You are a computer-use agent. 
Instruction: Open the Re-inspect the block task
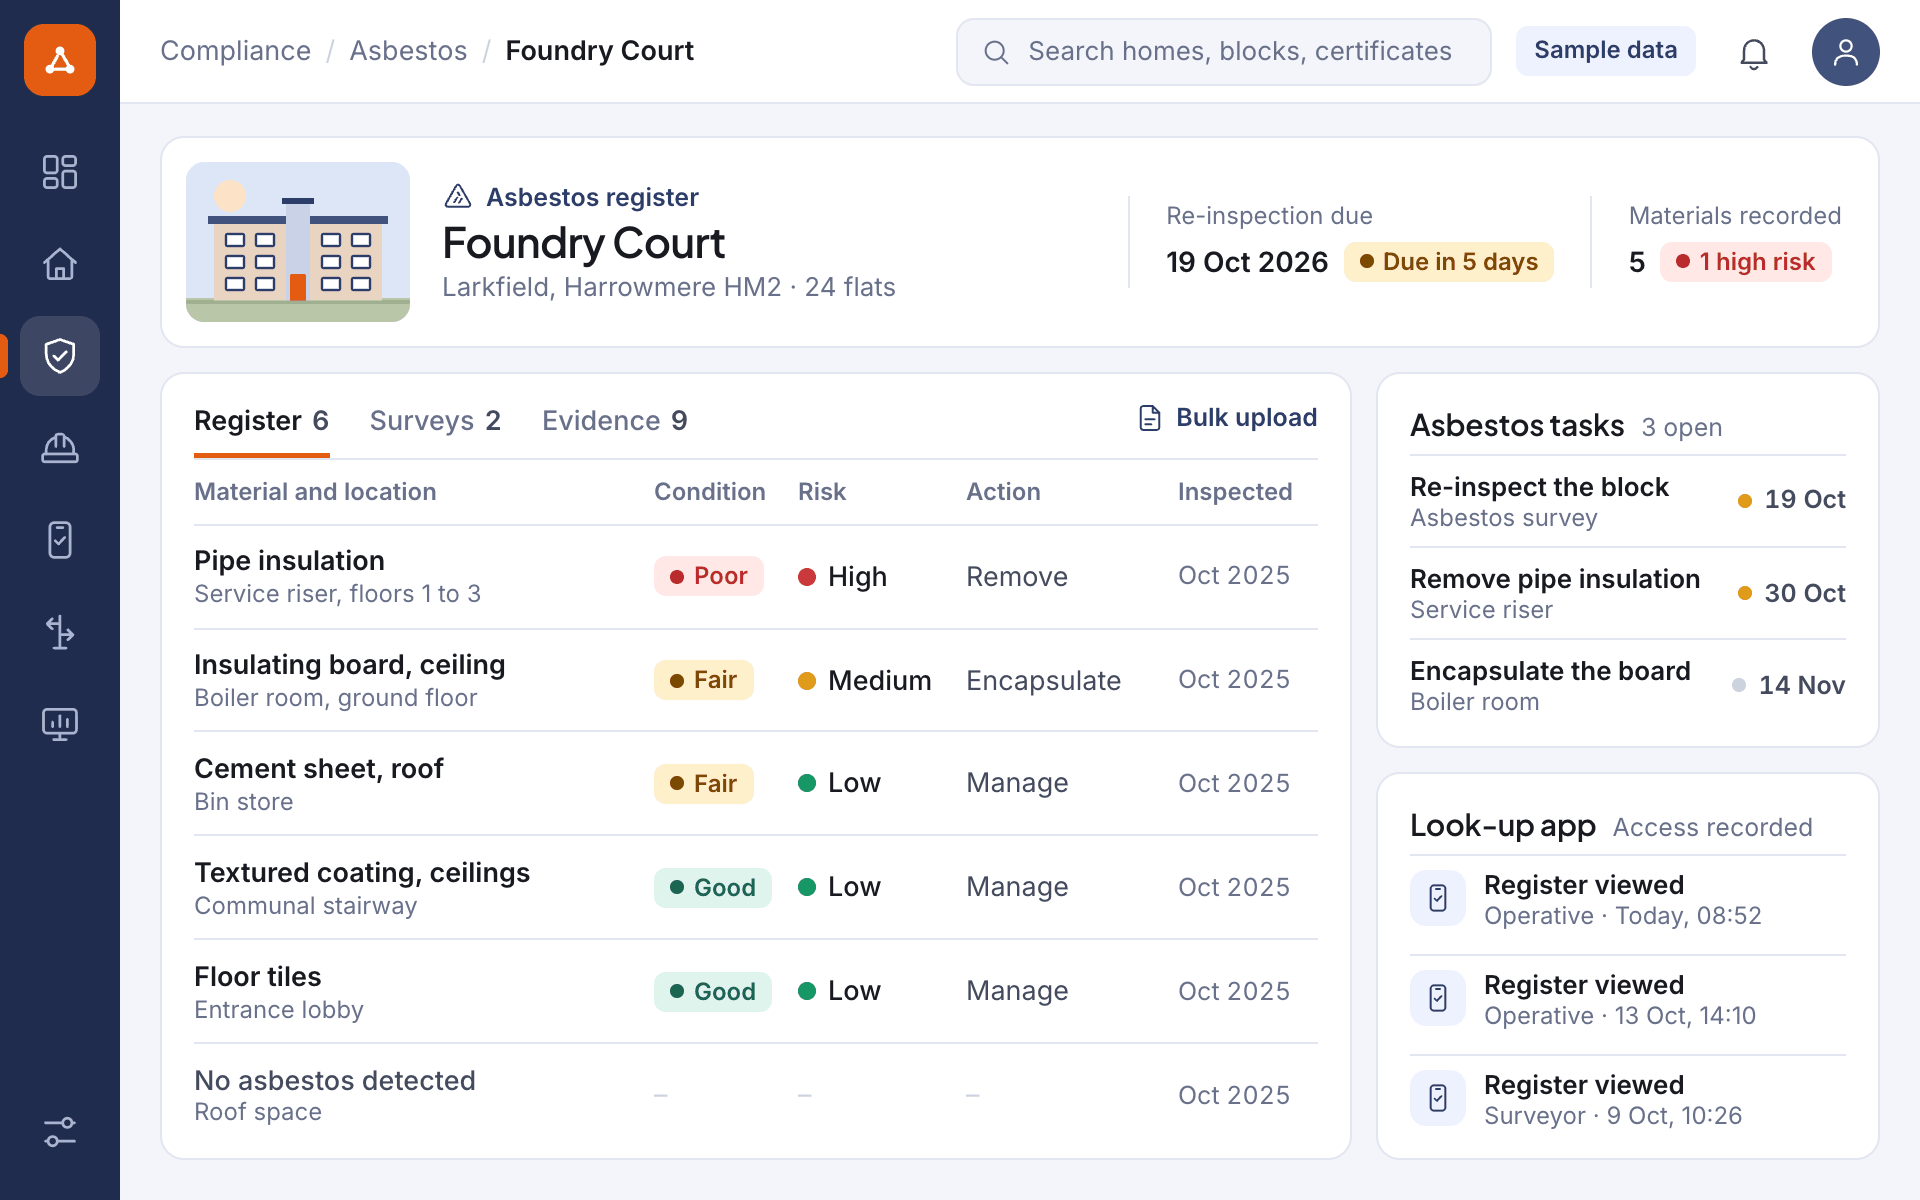[x=1628, y=501]
